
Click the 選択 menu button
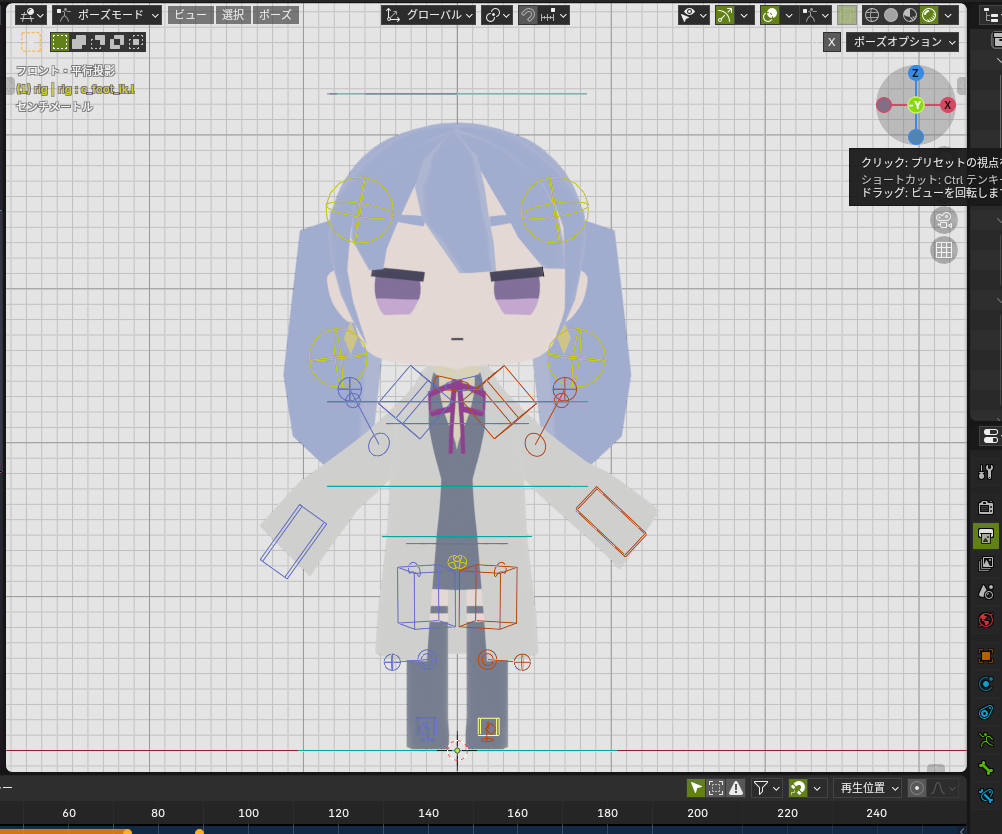click(x=233, y=15)
